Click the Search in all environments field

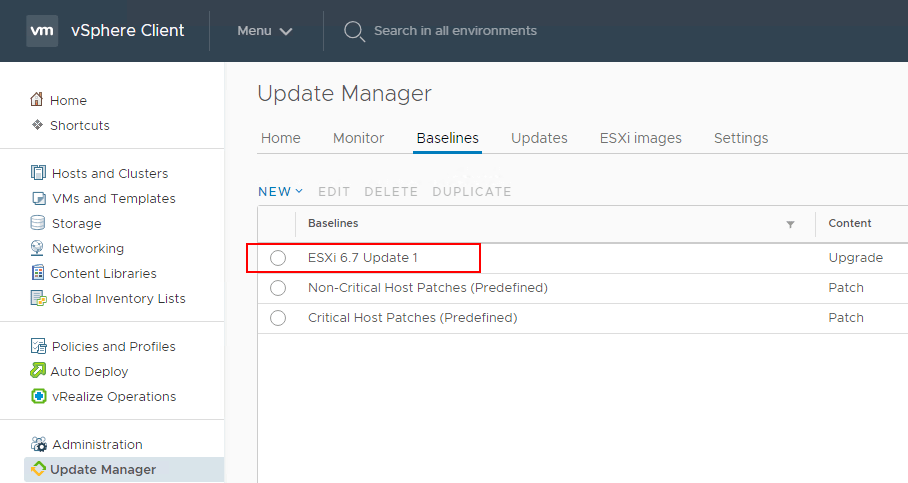(455, 31)
